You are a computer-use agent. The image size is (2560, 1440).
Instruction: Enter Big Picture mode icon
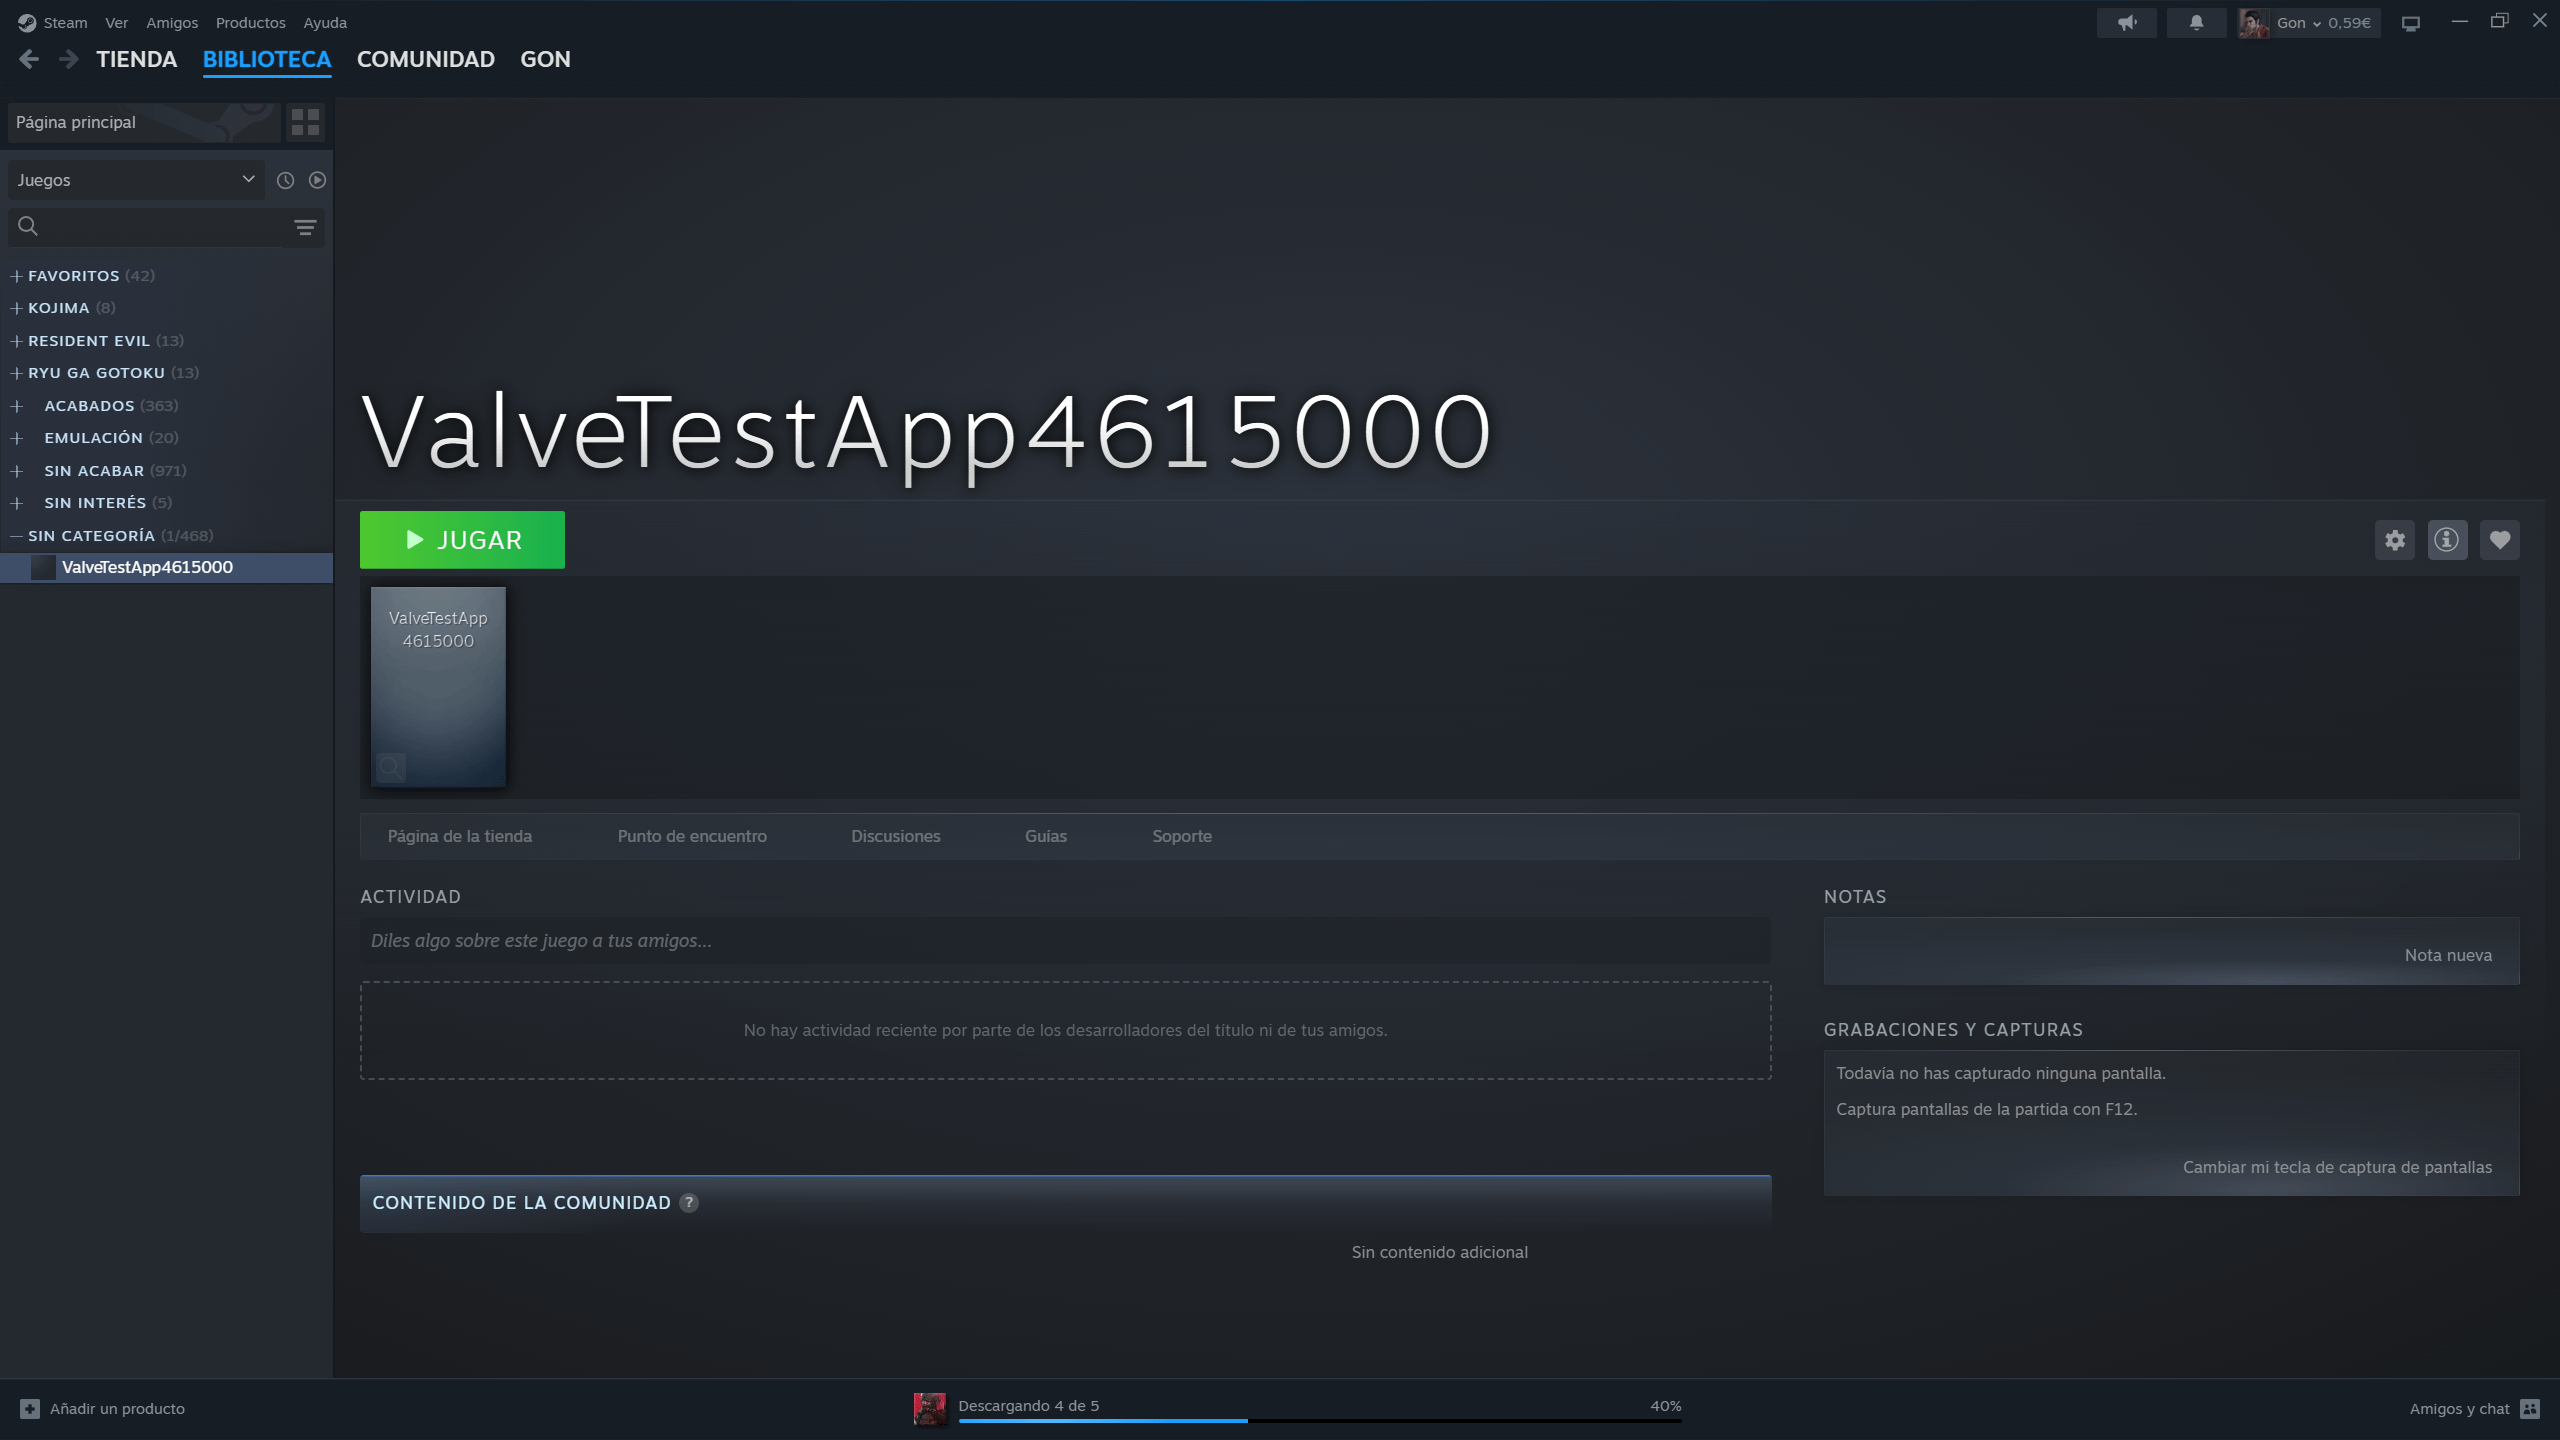pos(2411,23)
